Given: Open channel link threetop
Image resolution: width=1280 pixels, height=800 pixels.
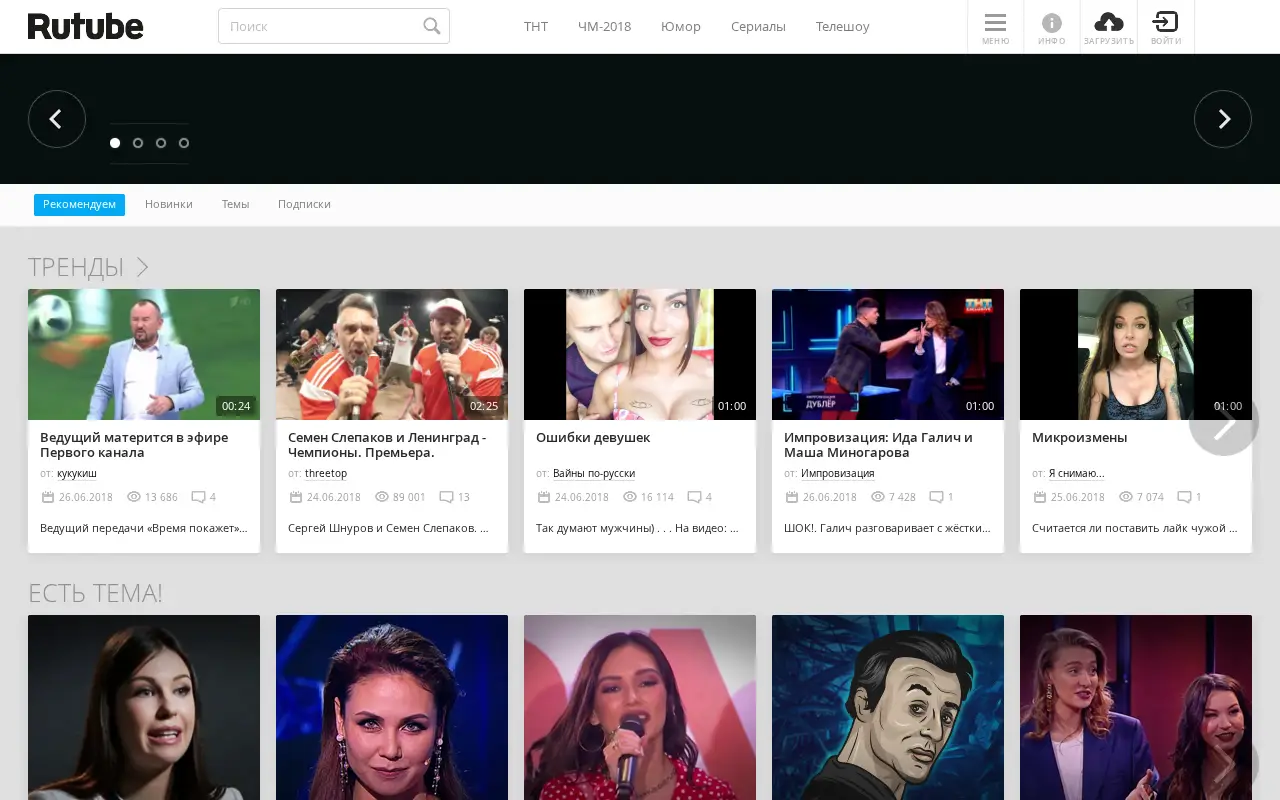Looking at the screenshot, I should (x=326, y=474).
